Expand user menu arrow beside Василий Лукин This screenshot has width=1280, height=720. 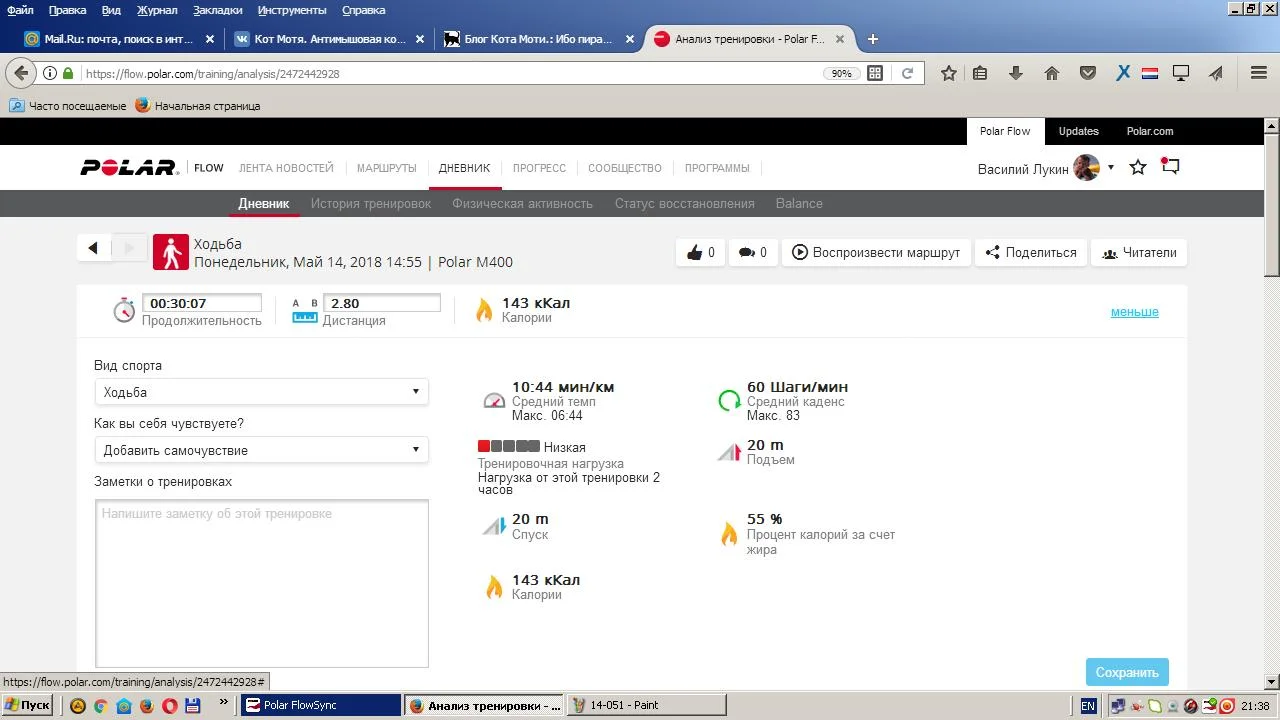pos(1110,168)
